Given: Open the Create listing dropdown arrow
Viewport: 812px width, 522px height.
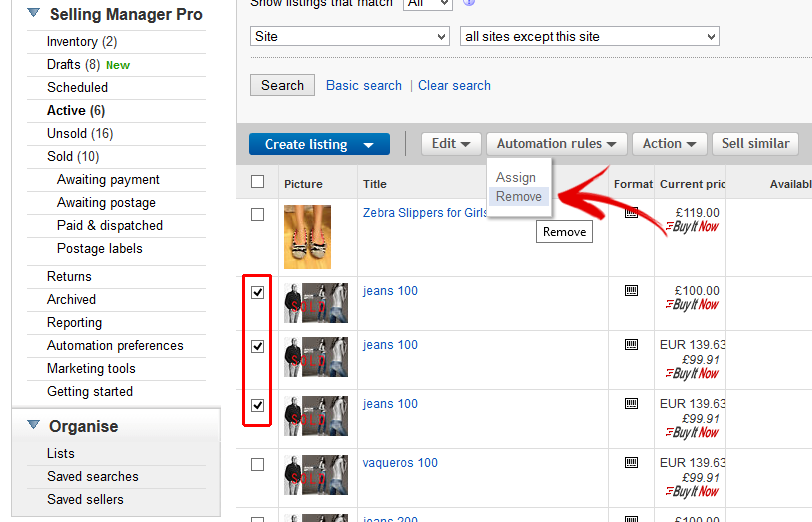Looking at the screenshot, I should 369,145.
